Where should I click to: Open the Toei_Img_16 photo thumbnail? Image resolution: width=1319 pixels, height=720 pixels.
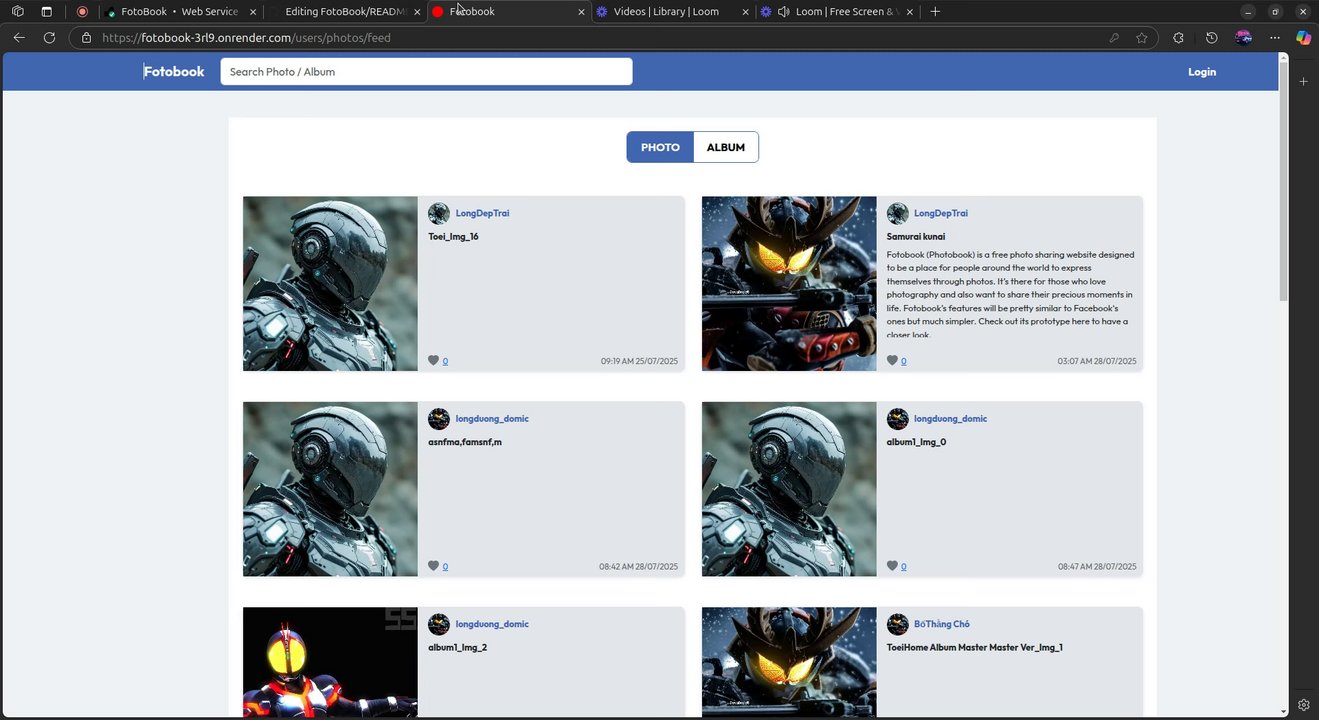pyautogui.click(x=330, y=284)
